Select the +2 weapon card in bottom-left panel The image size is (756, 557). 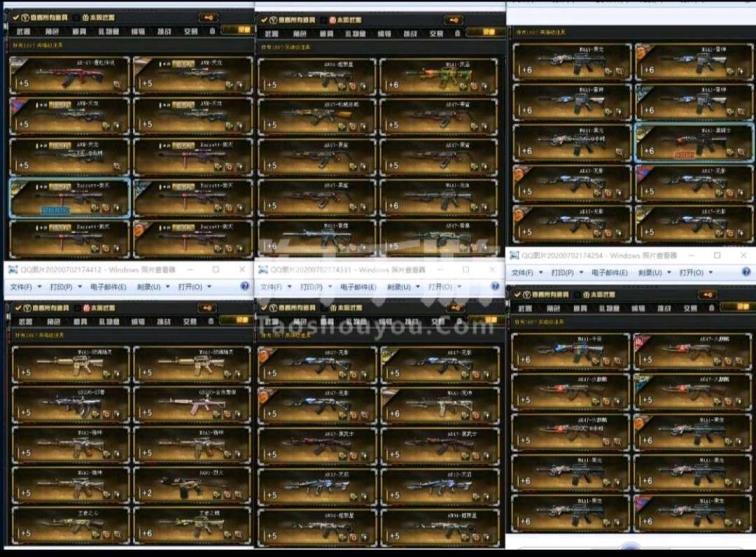(192, 485)
